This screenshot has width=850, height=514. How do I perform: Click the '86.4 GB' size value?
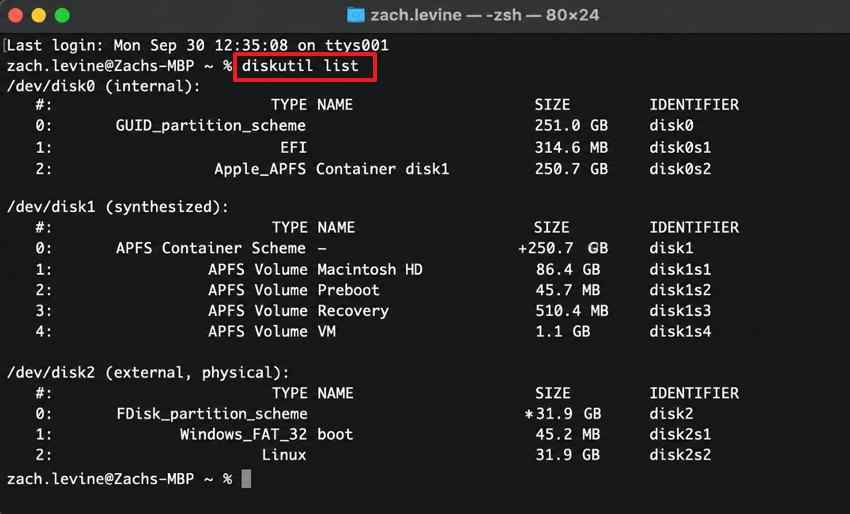point(568,269)
